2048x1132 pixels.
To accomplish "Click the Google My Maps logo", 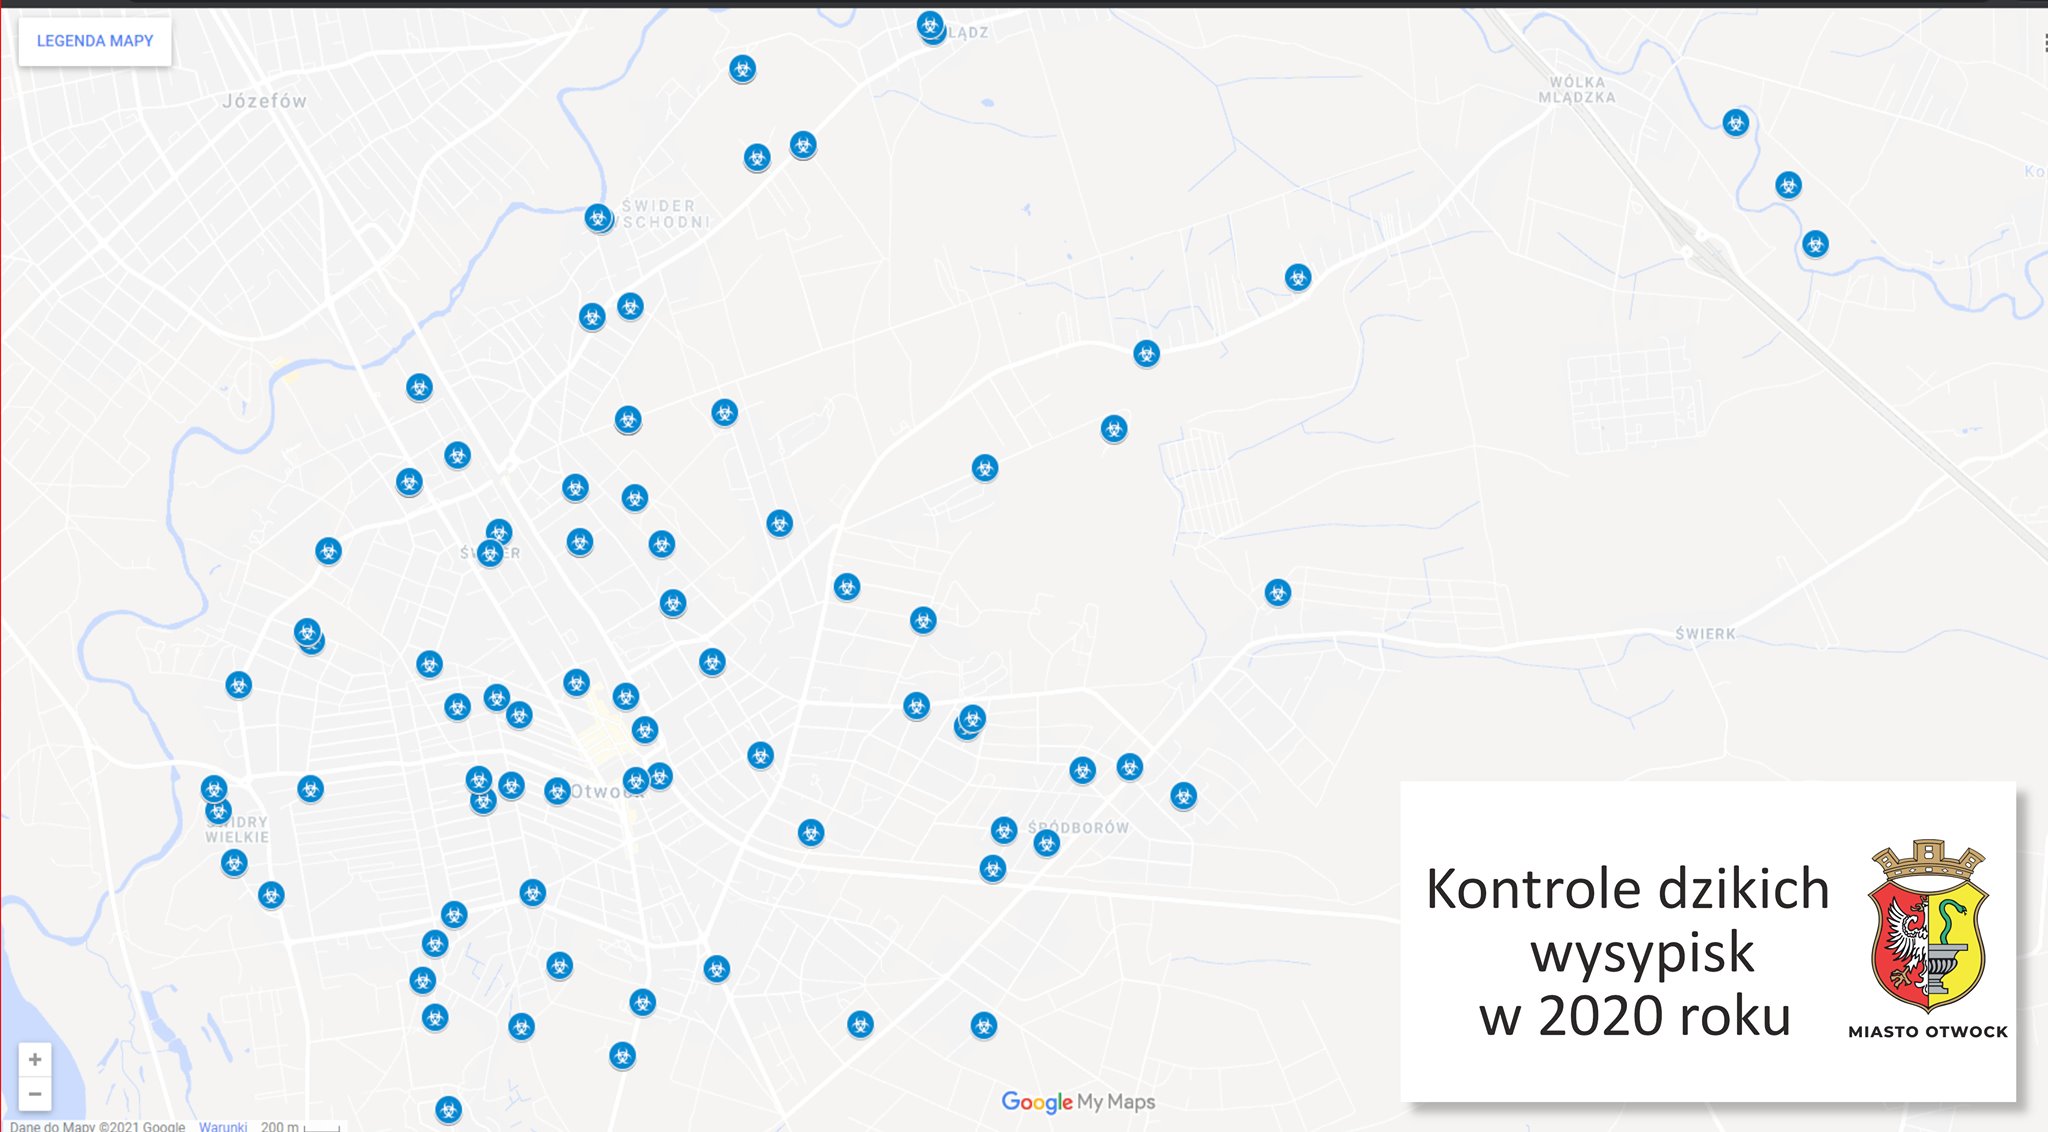I will click(x=1078, y=1101).
